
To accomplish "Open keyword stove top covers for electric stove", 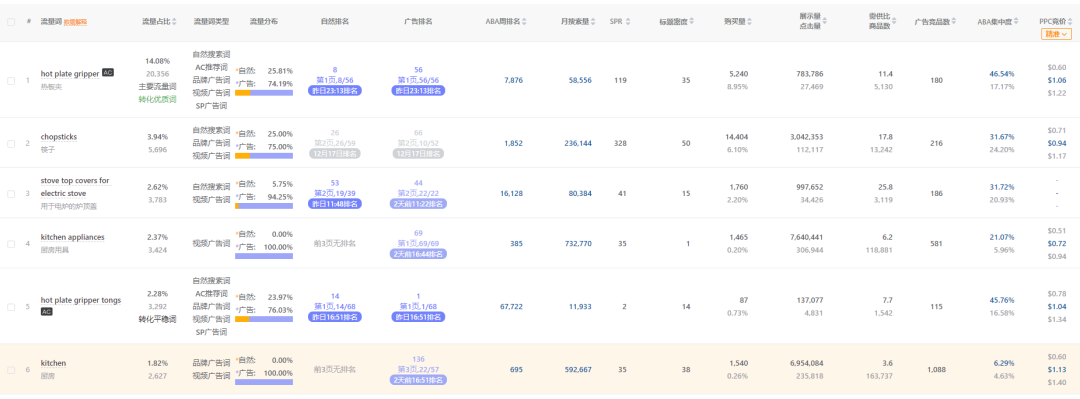I will click(x=75, y=187).
